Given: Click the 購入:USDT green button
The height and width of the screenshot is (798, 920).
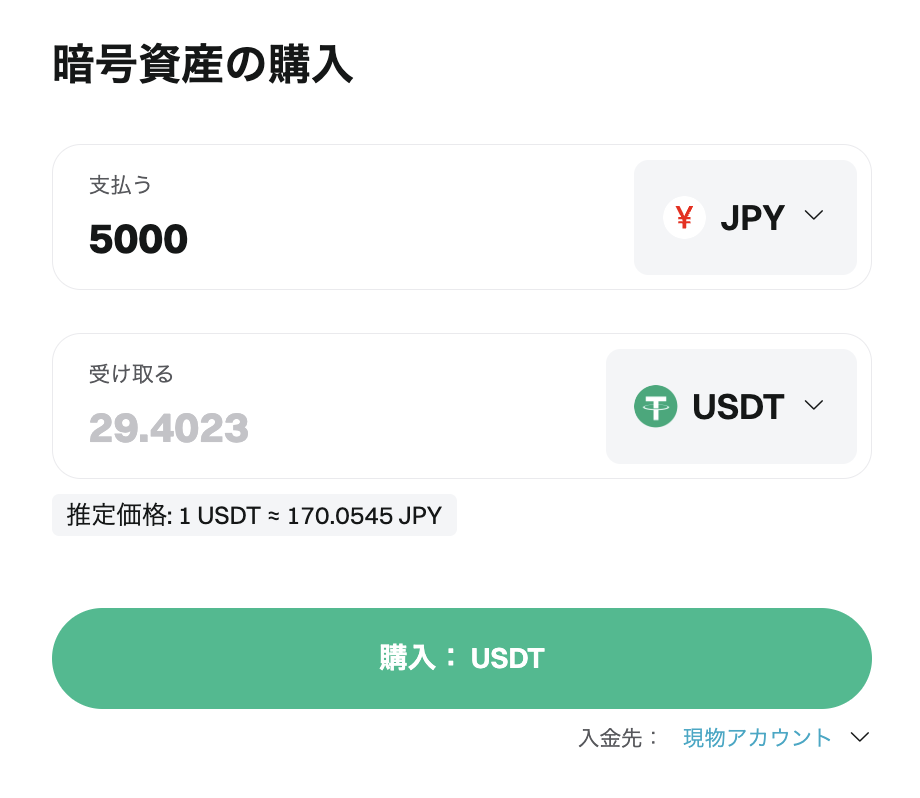Looking at the screenshot, I should coord(462,658).
